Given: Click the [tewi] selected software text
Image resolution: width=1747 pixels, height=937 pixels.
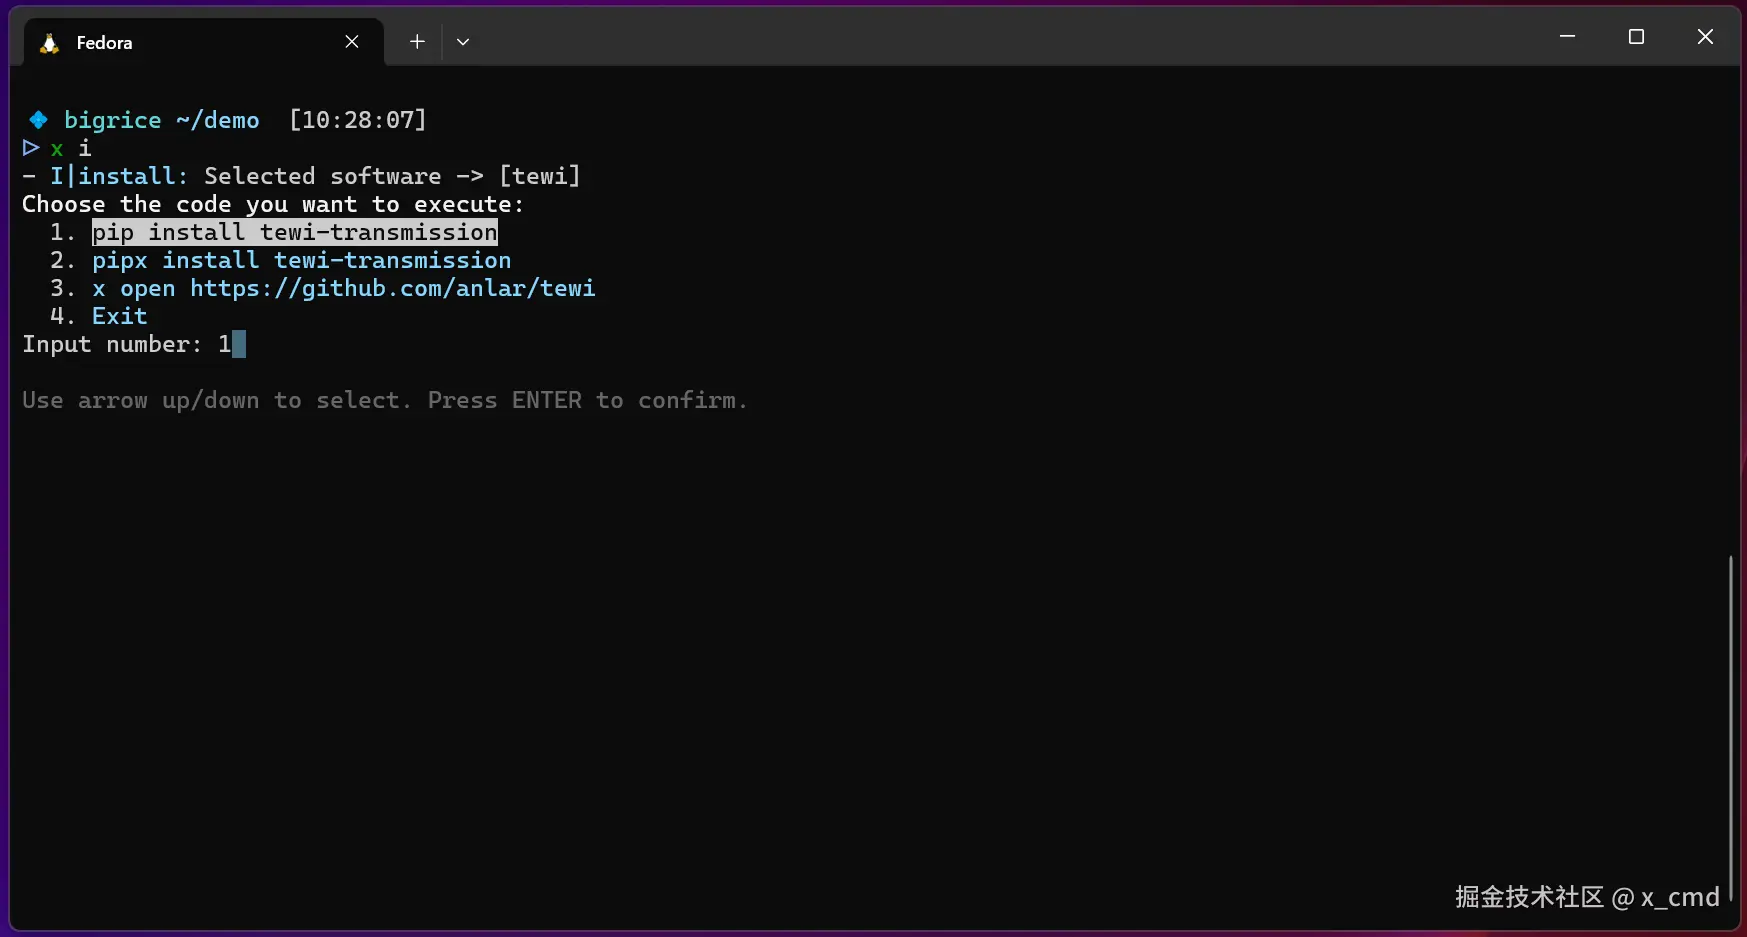Looking at the screenshot, I should pos(540,176).
